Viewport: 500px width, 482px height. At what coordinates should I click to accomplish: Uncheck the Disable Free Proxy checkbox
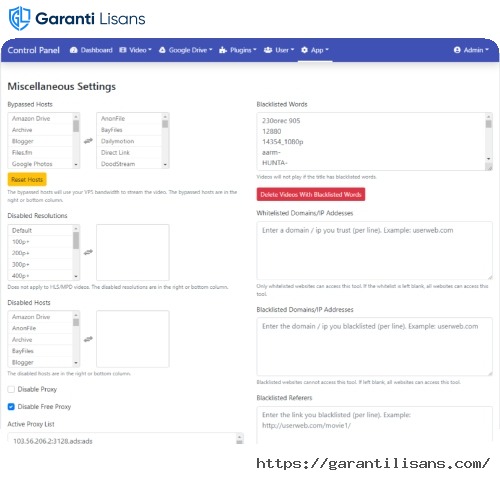pyautogui.click(x=11, y=406)
